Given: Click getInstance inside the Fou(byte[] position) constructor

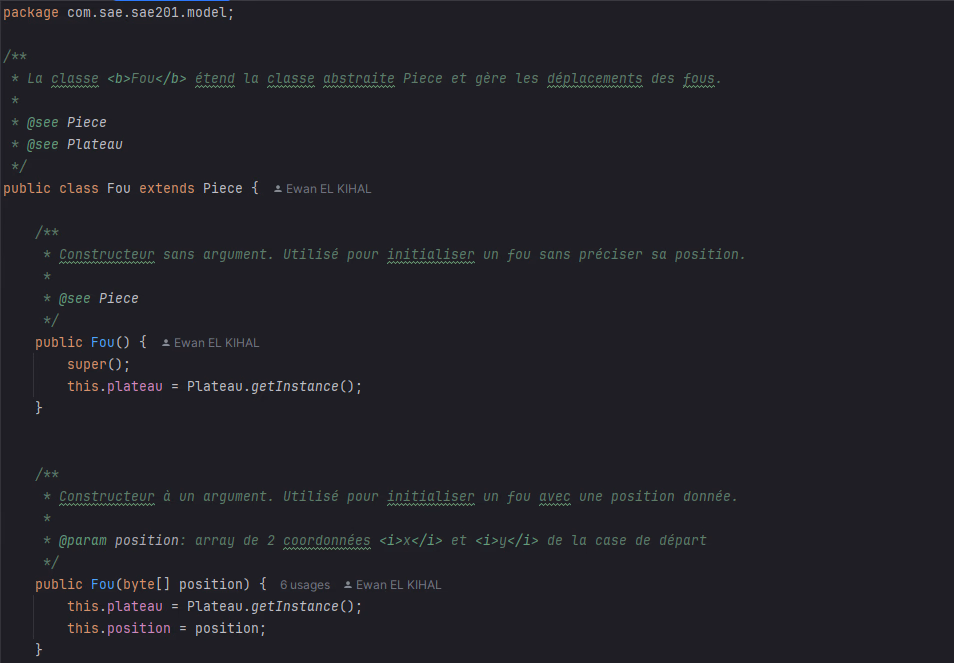Looking at the screenshot, I should [295, 607].
